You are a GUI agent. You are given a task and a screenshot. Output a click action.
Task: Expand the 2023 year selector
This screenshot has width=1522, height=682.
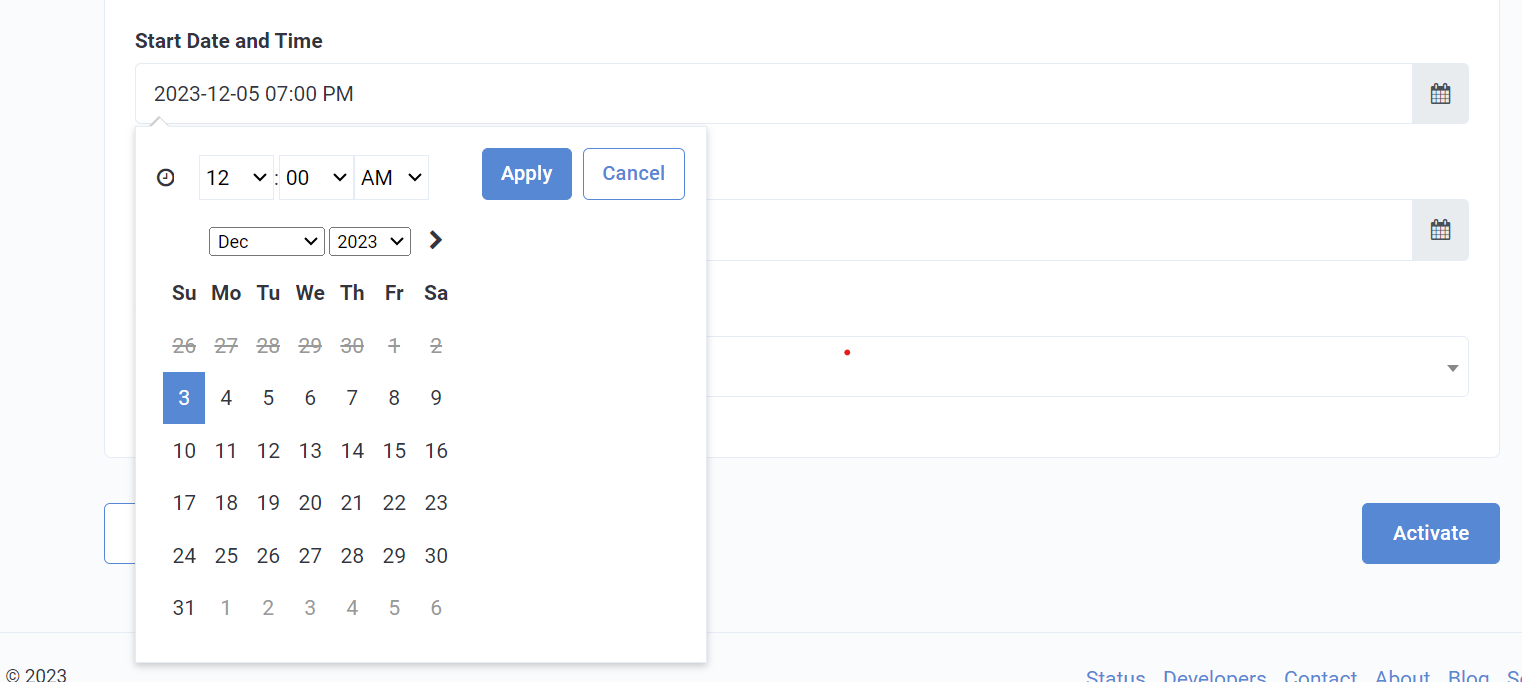(x=370, y=242)
